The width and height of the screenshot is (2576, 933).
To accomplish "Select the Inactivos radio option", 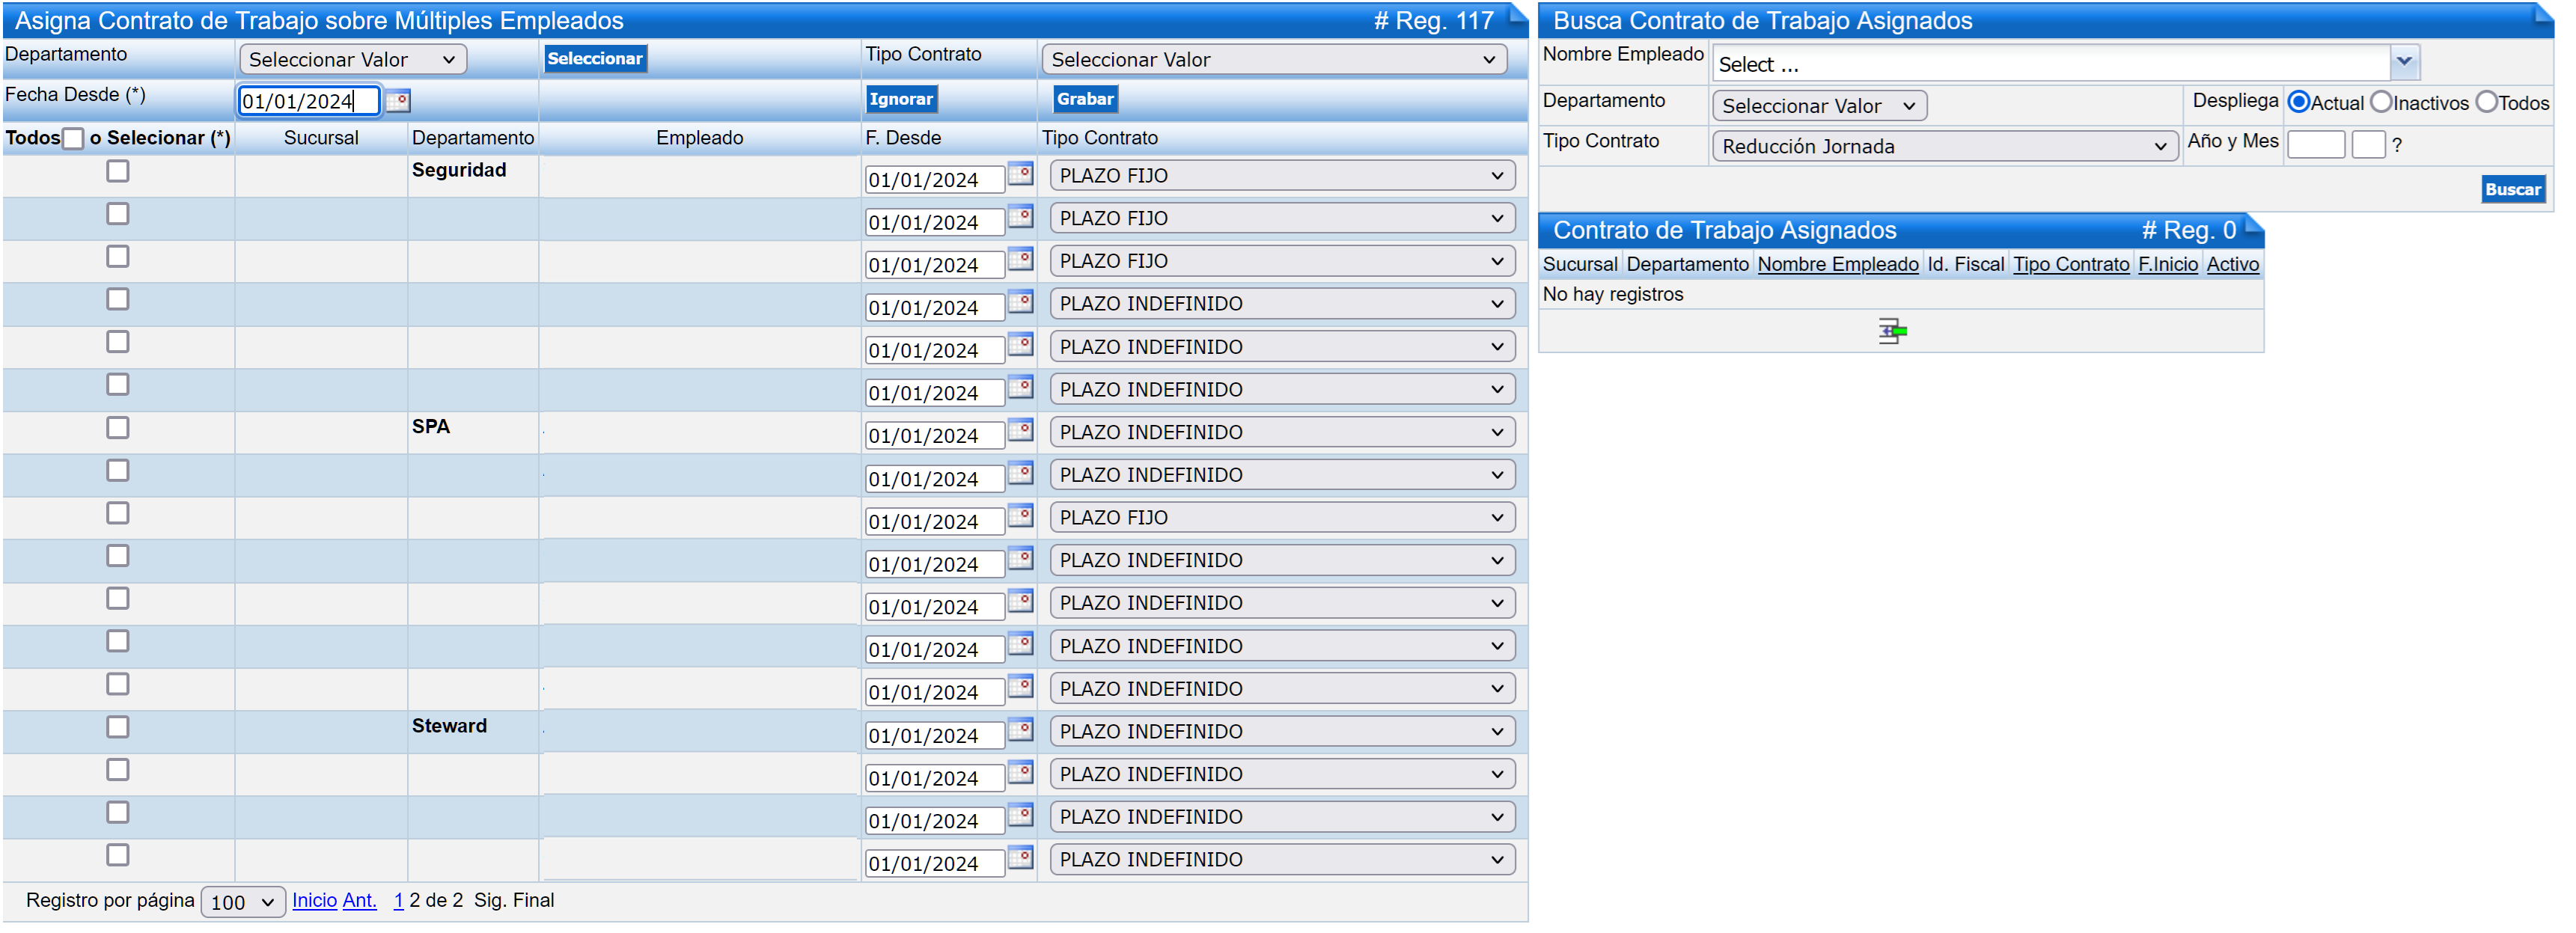I will pos(2381,103).
